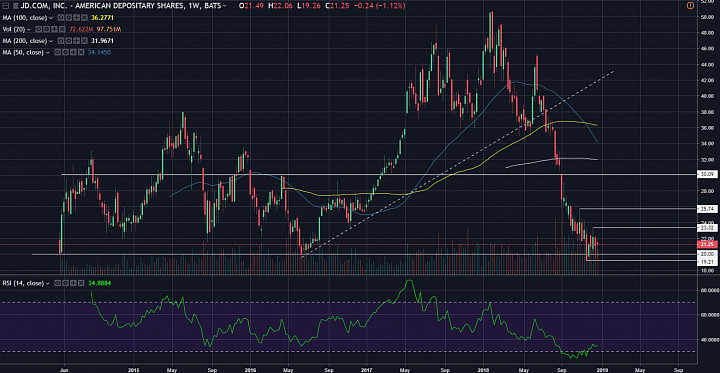Click the 2017 label on time axis
Viewport: 720px width, 373px height.
pyautogui.click(x=366, y=369)
